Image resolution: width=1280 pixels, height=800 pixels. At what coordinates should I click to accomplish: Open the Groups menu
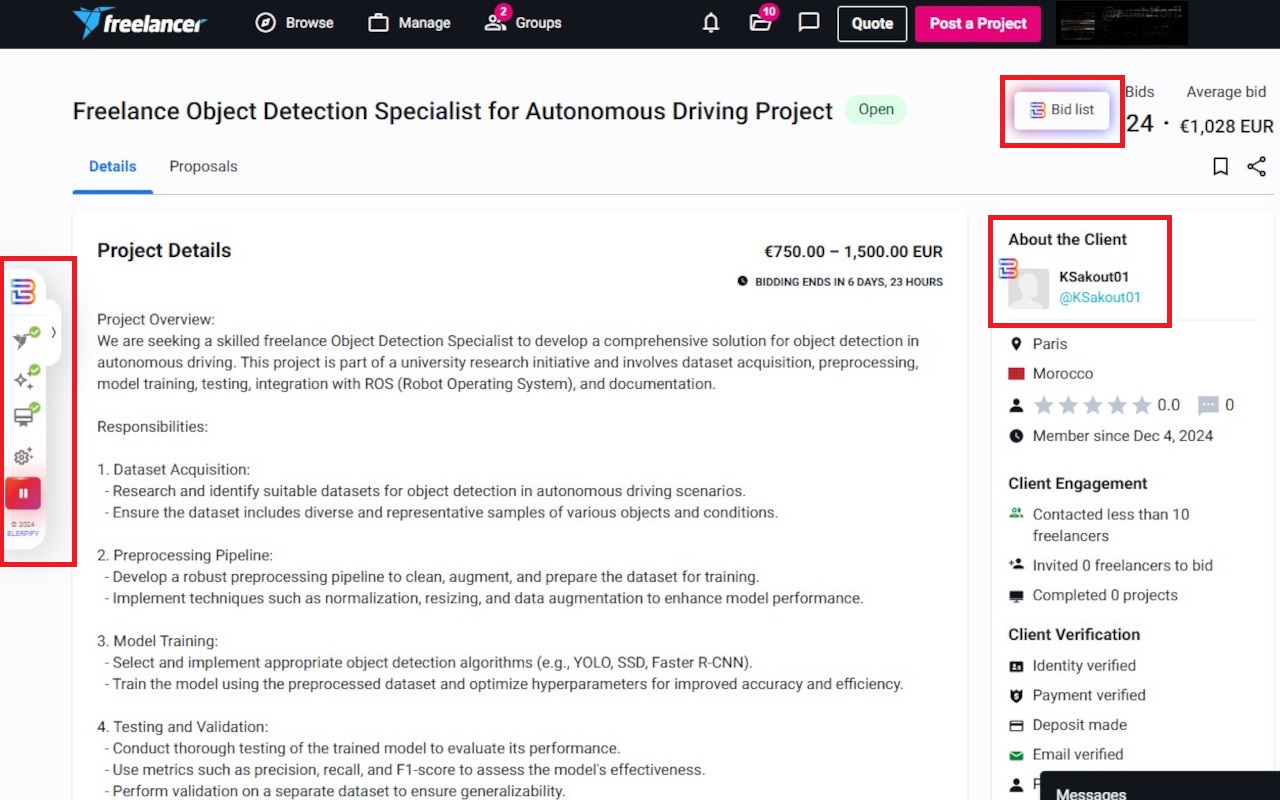(523, 23)
